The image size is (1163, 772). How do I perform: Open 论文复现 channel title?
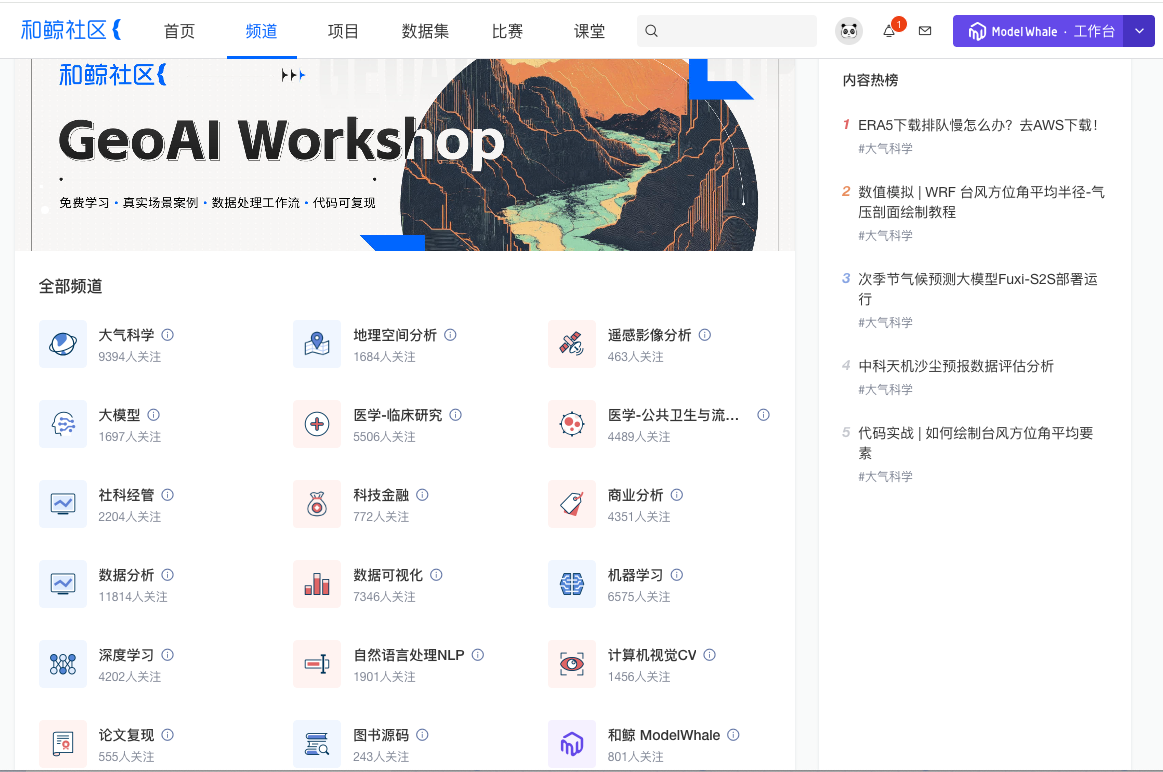coord(126,735)
